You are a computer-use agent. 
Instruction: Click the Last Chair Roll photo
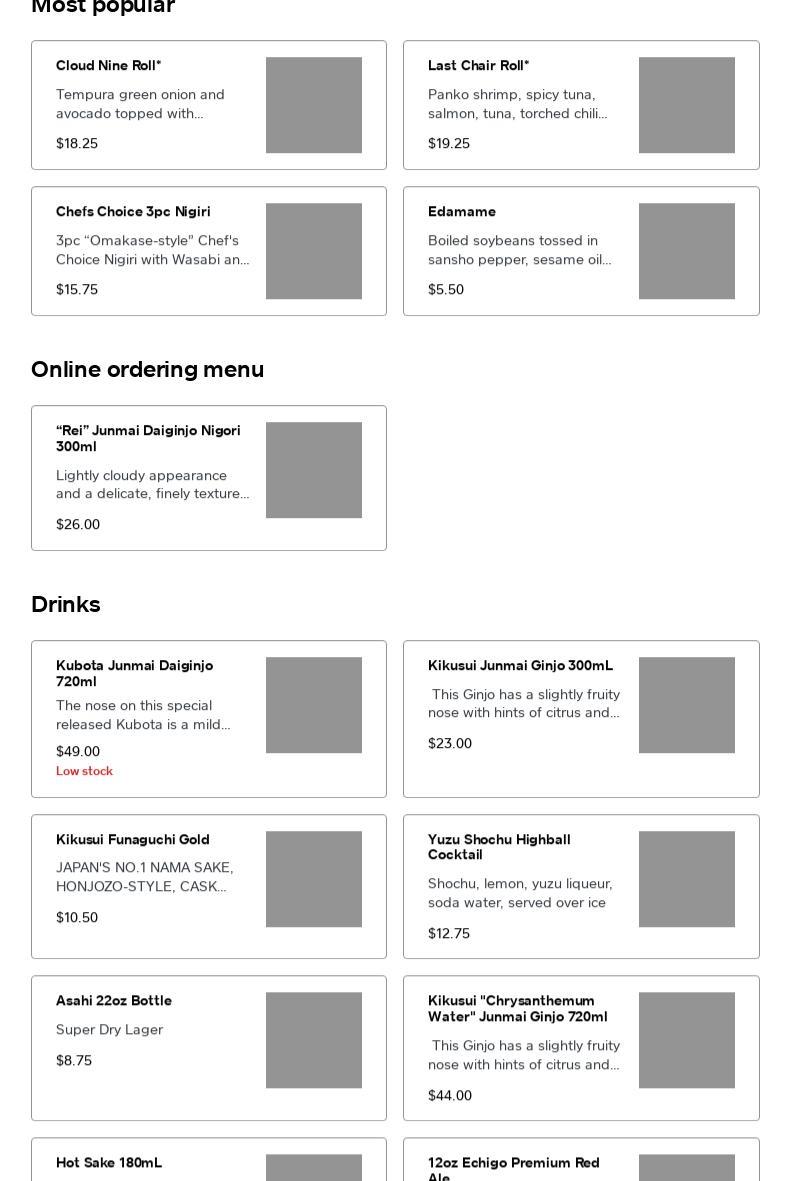[686, 105]
